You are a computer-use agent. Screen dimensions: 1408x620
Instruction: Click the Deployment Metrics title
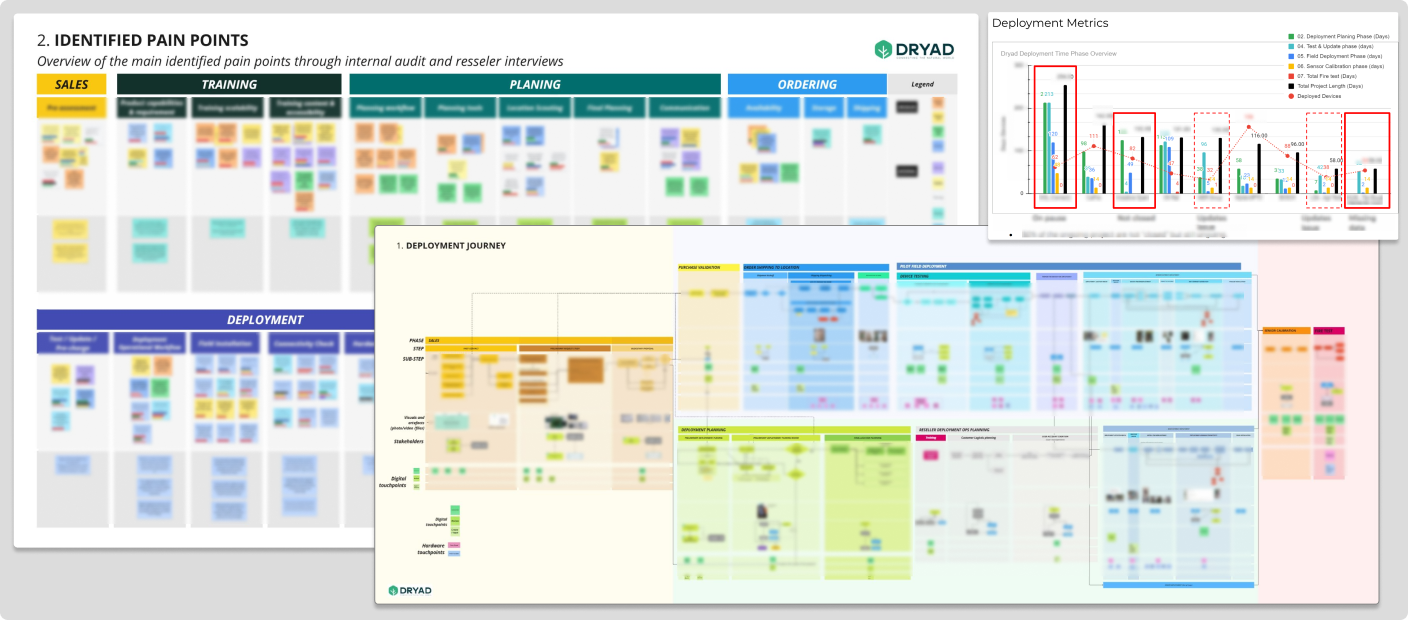(1050, 23)
